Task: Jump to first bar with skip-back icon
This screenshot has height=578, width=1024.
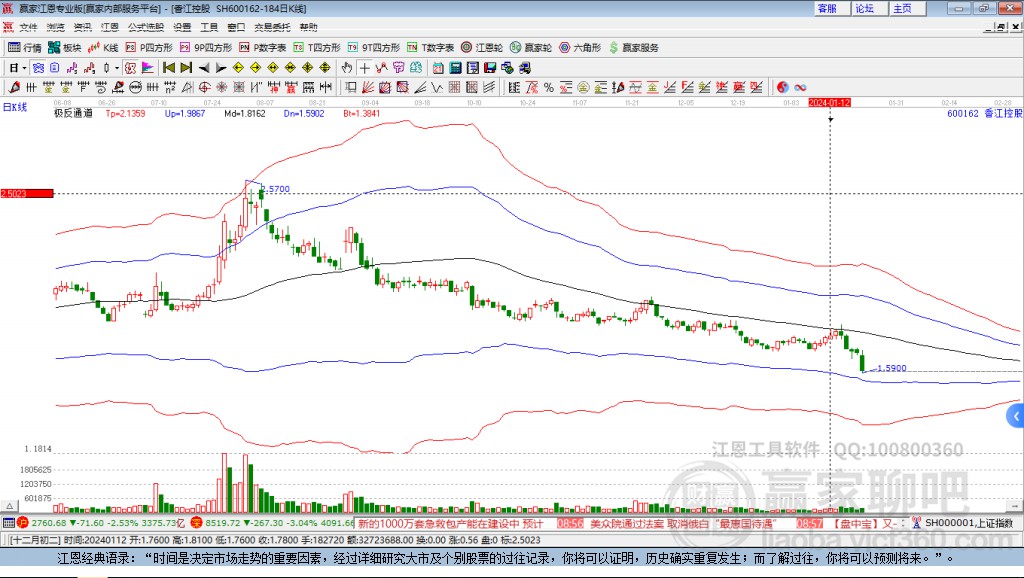Action: pyautogui.click(x=169, y=68)
